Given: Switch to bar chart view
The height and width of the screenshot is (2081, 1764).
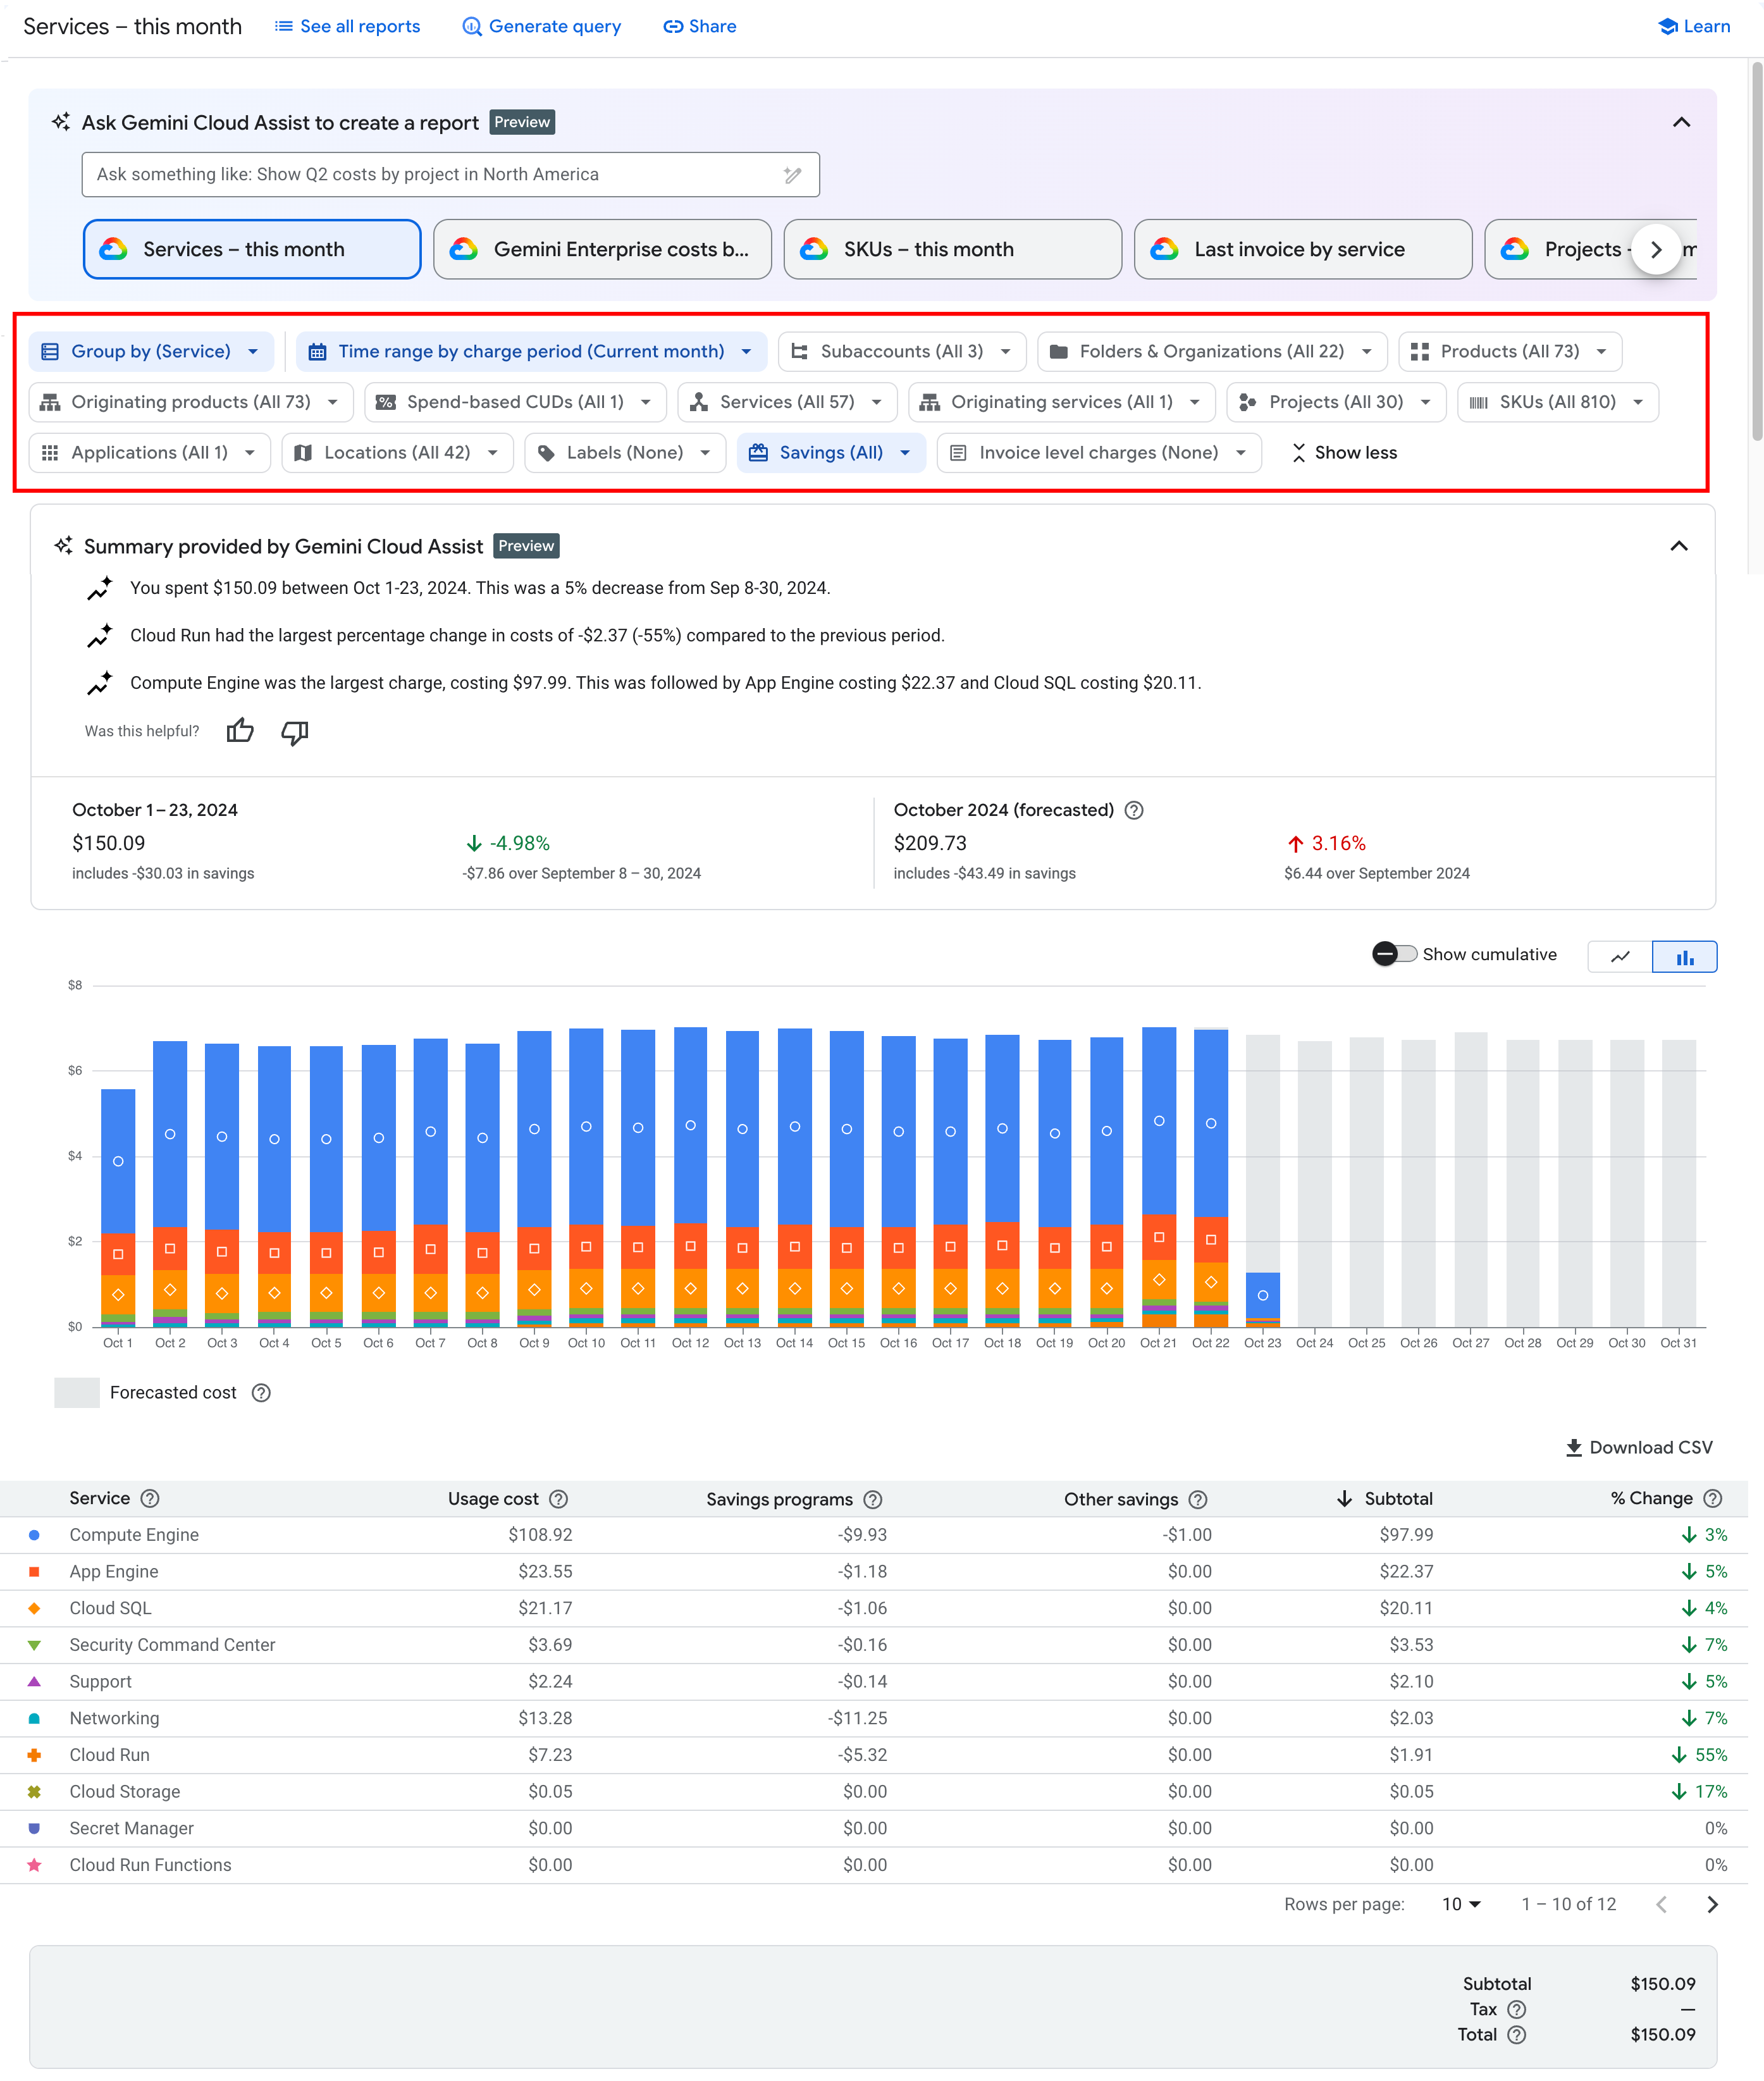Looking at the screenshot, I should coord(1685,957).
